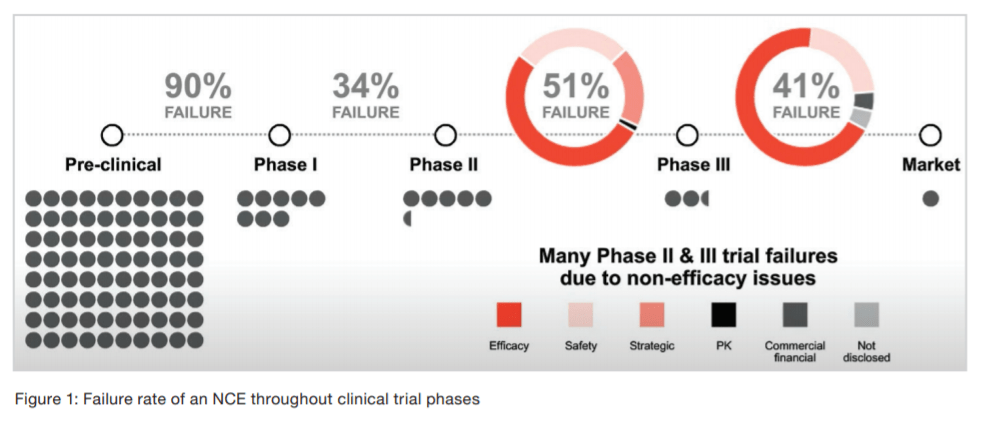Select the dots under Phase III
Viewport: 996px width, 432px height.
687,199
